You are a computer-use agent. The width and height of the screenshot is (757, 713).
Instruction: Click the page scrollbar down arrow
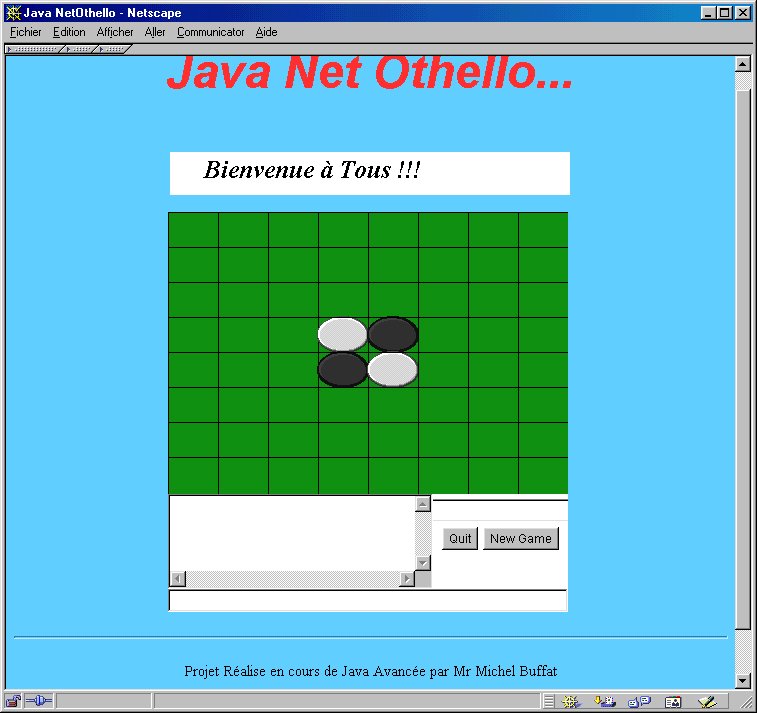coord(742,680)
